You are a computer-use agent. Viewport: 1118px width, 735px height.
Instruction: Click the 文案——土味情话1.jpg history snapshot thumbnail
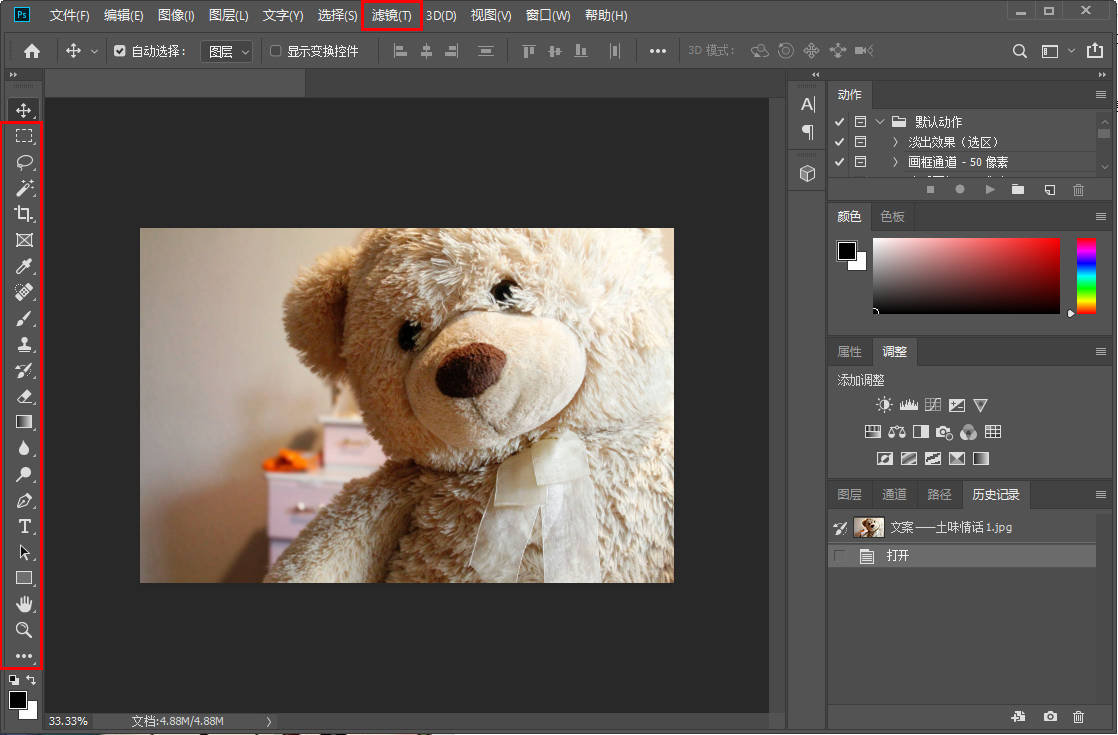868,527
